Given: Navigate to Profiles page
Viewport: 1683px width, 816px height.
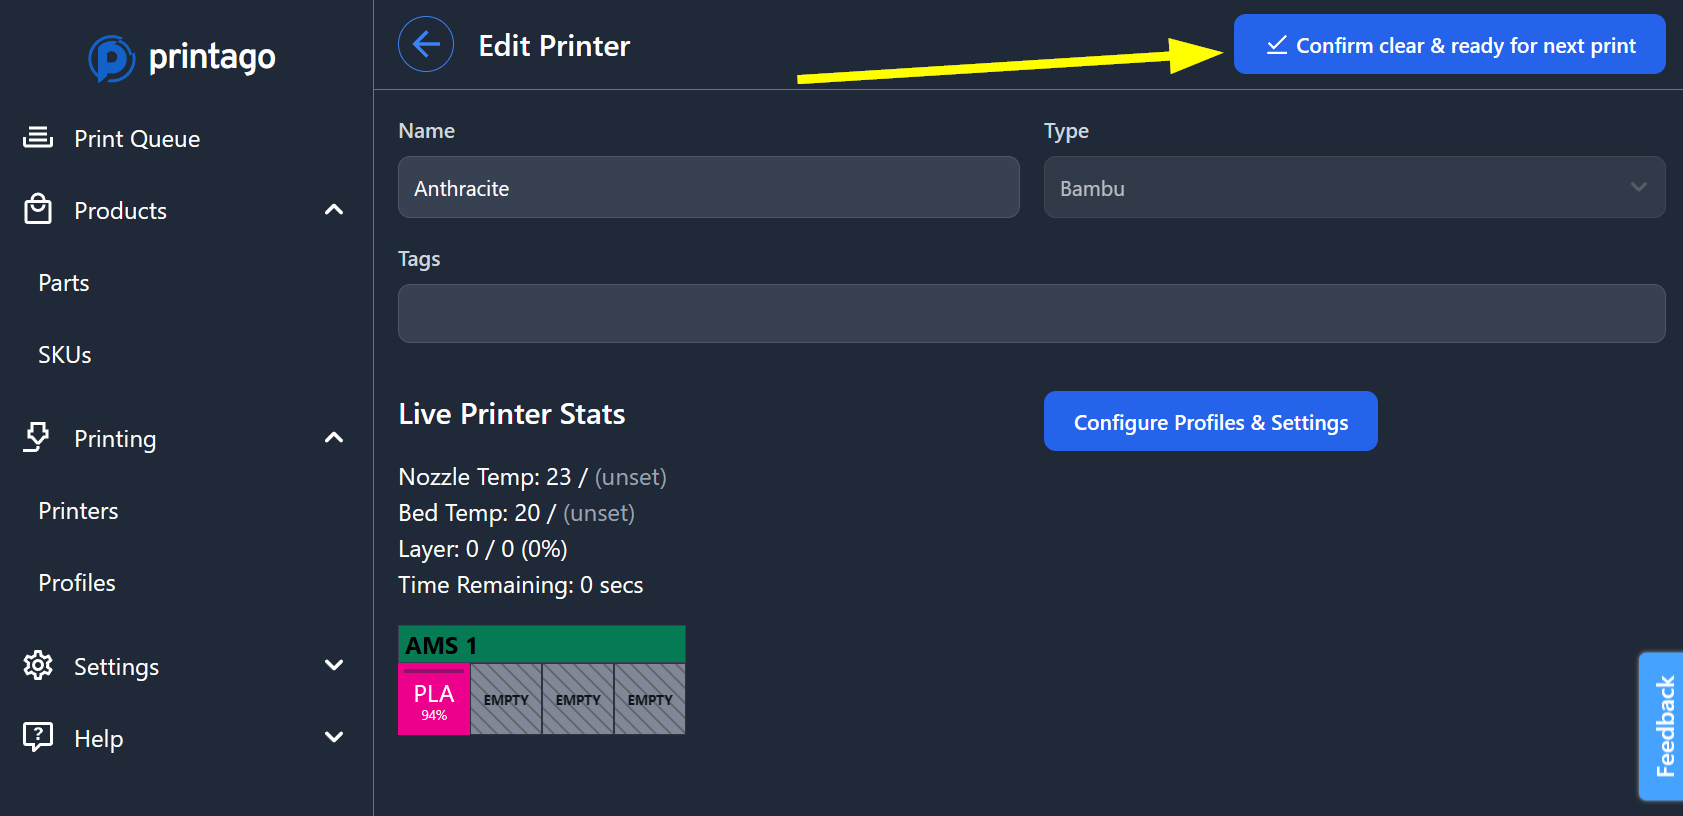Looking at the screenshot, I should (x=77, y=583).
